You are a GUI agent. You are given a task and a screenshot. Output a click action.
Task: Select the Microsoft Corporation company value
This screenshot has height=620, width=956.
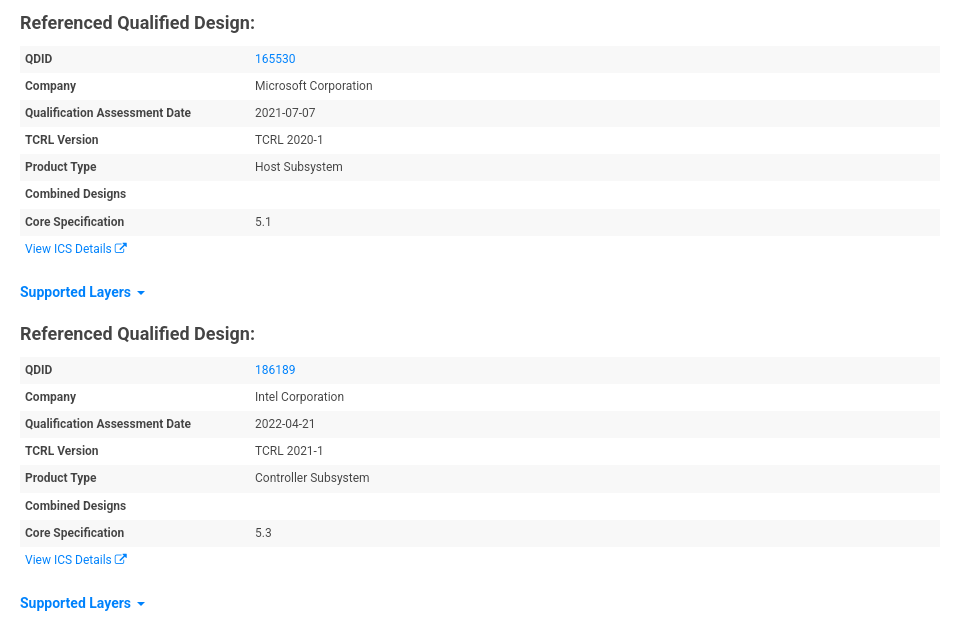(313, 86)
